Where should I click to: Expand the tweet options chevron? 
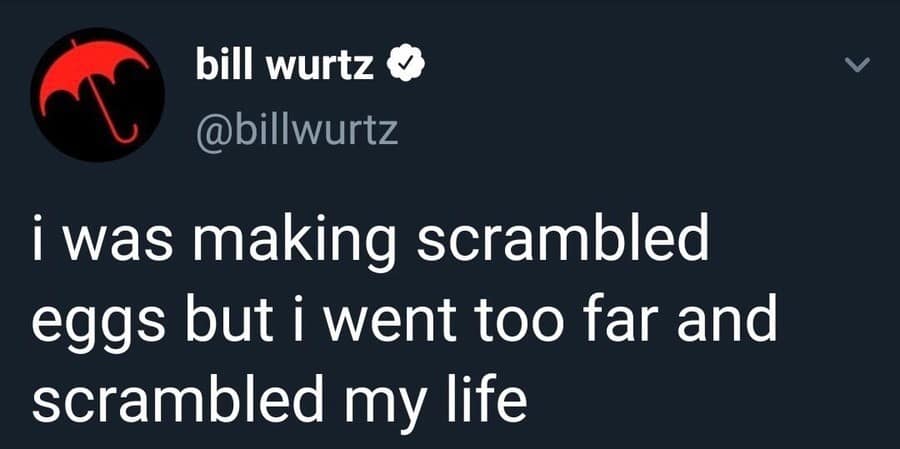point(852,66)
